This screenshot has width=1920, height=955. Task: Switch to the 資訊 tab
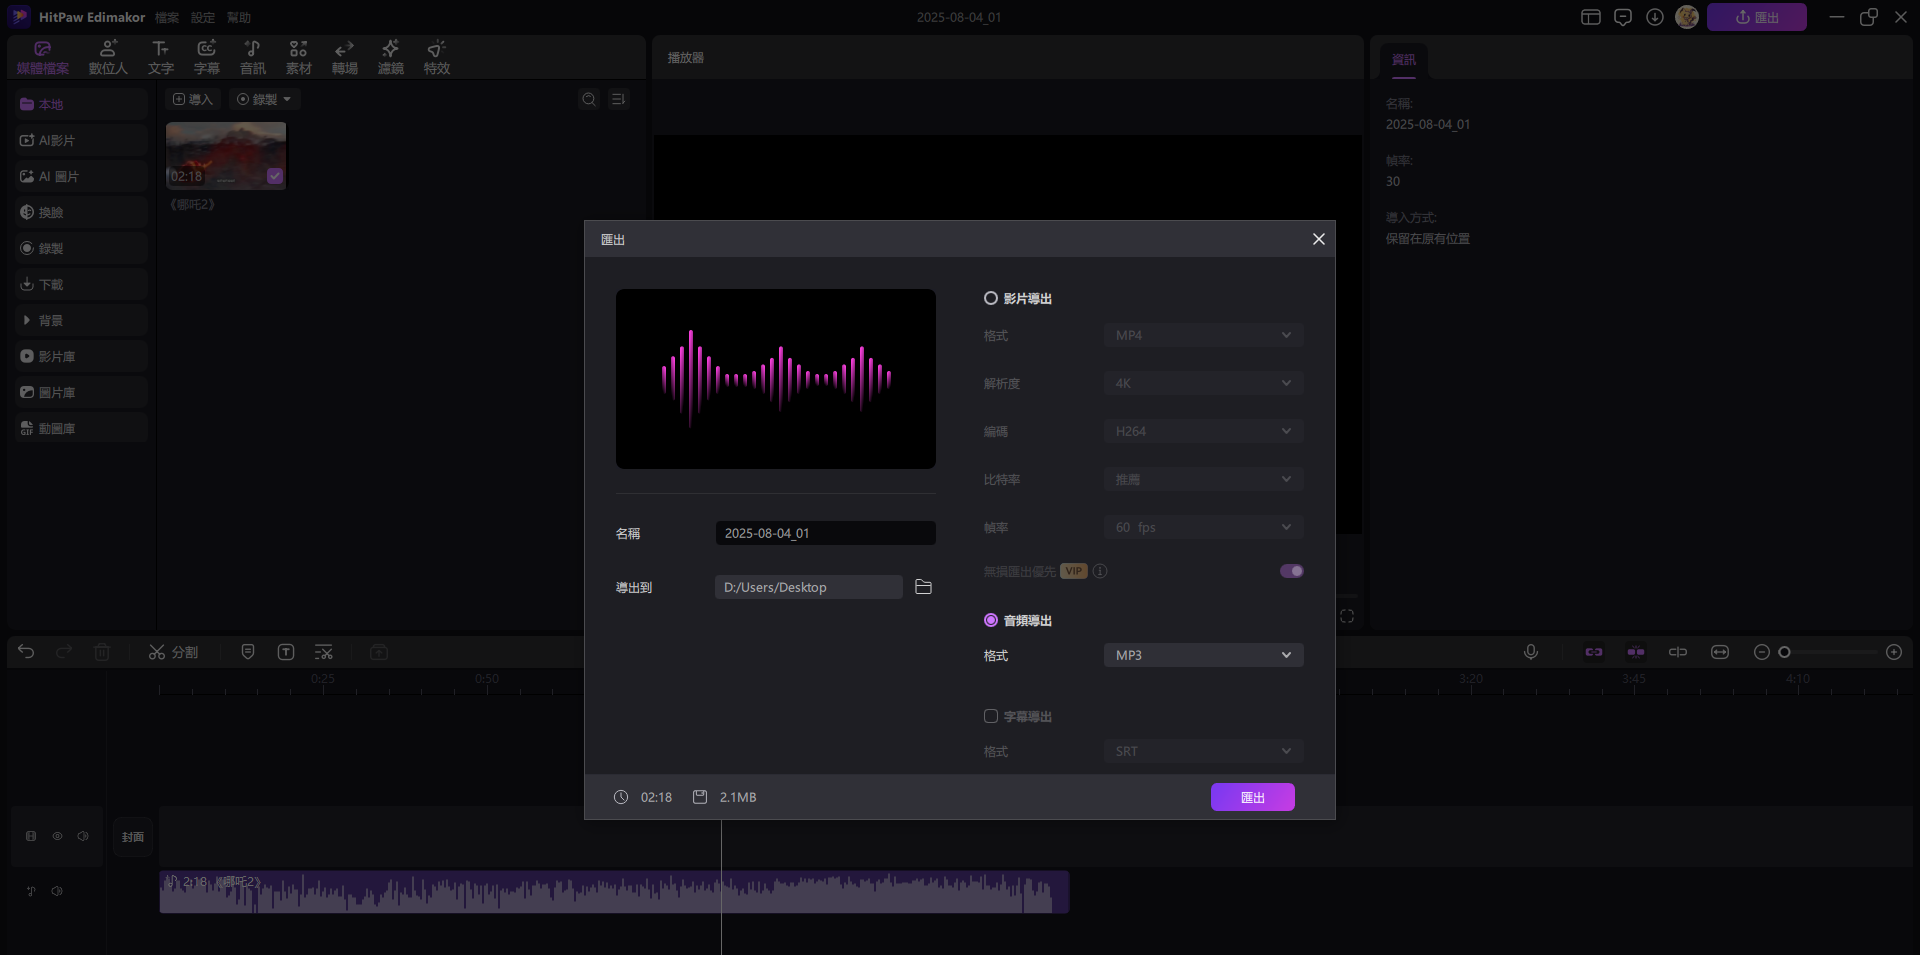pyautogui.click(x=1404, y=60)
